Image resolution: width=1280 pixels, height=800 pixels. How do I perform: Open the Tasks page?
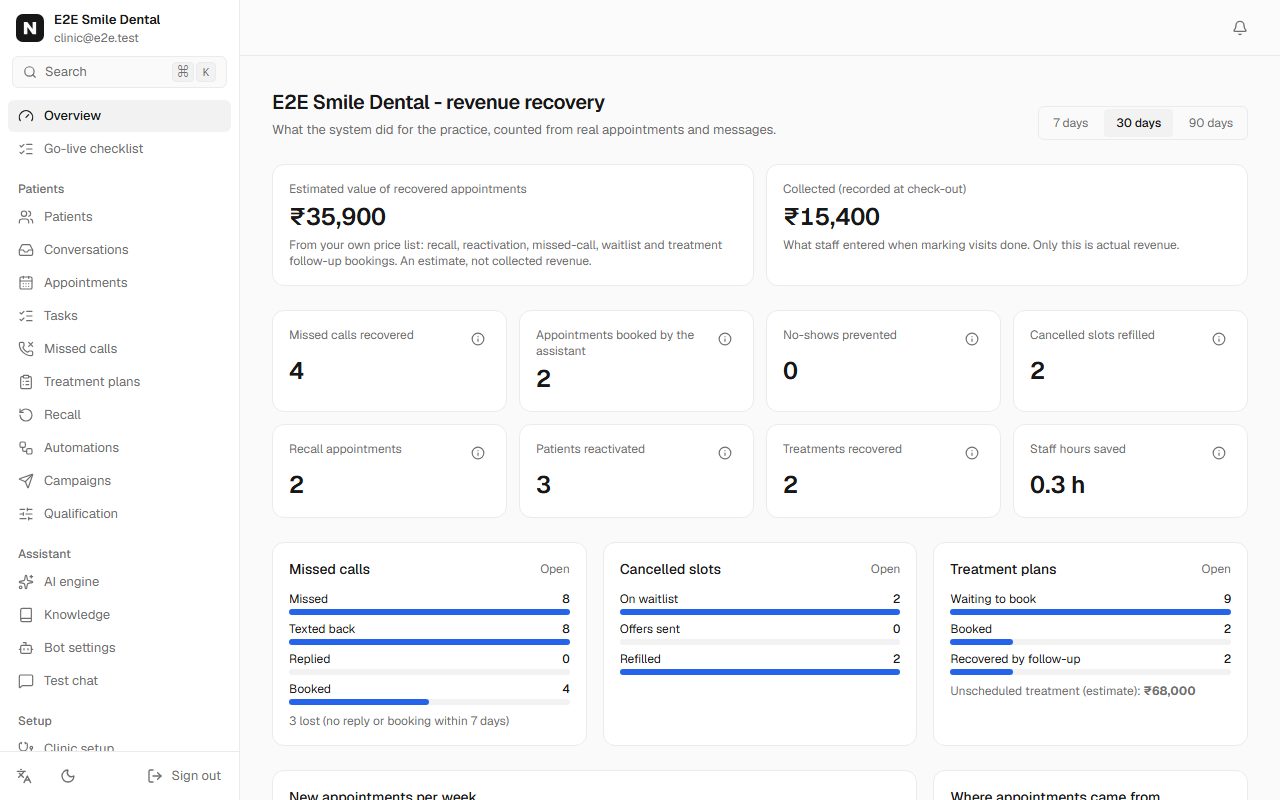tap(119, 316)
